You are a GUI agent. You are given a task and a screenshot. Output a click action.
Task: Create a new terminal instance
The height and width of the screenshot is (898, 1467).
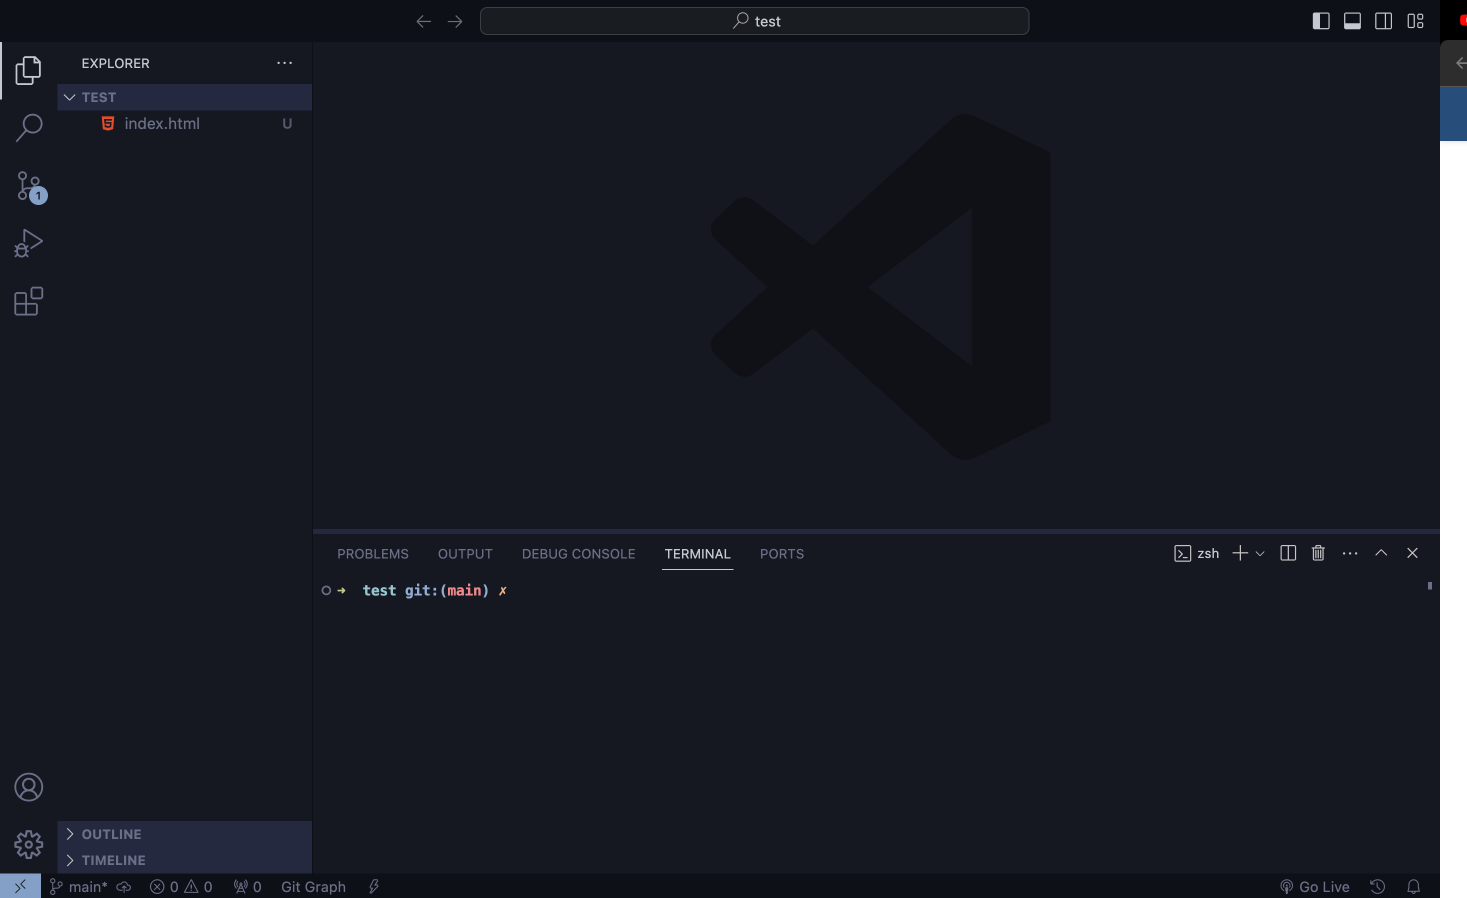point(1239,552)
